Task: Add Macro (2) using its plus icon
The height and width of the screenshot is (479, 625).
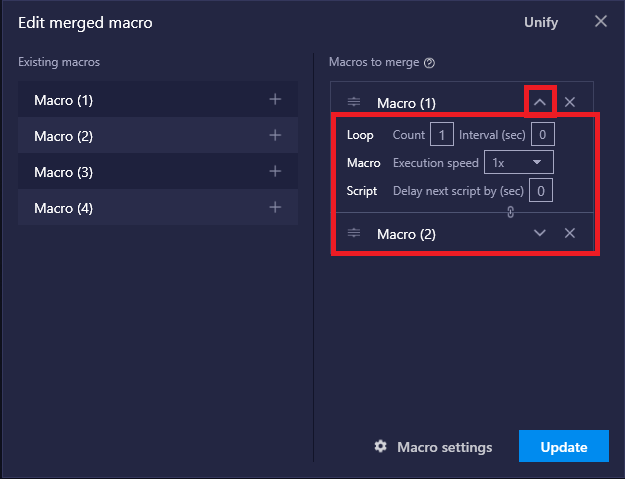Action: 275,135
